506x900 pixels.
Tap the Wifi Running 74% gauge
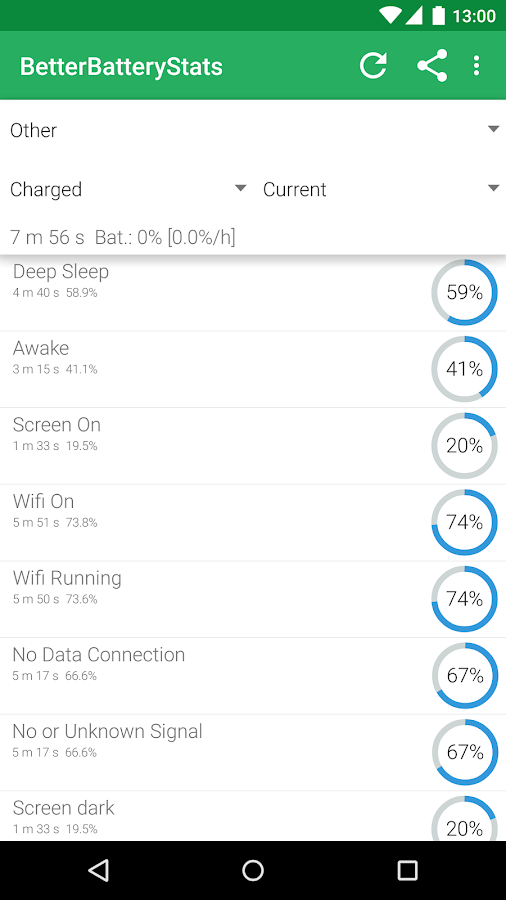(465, 599)
